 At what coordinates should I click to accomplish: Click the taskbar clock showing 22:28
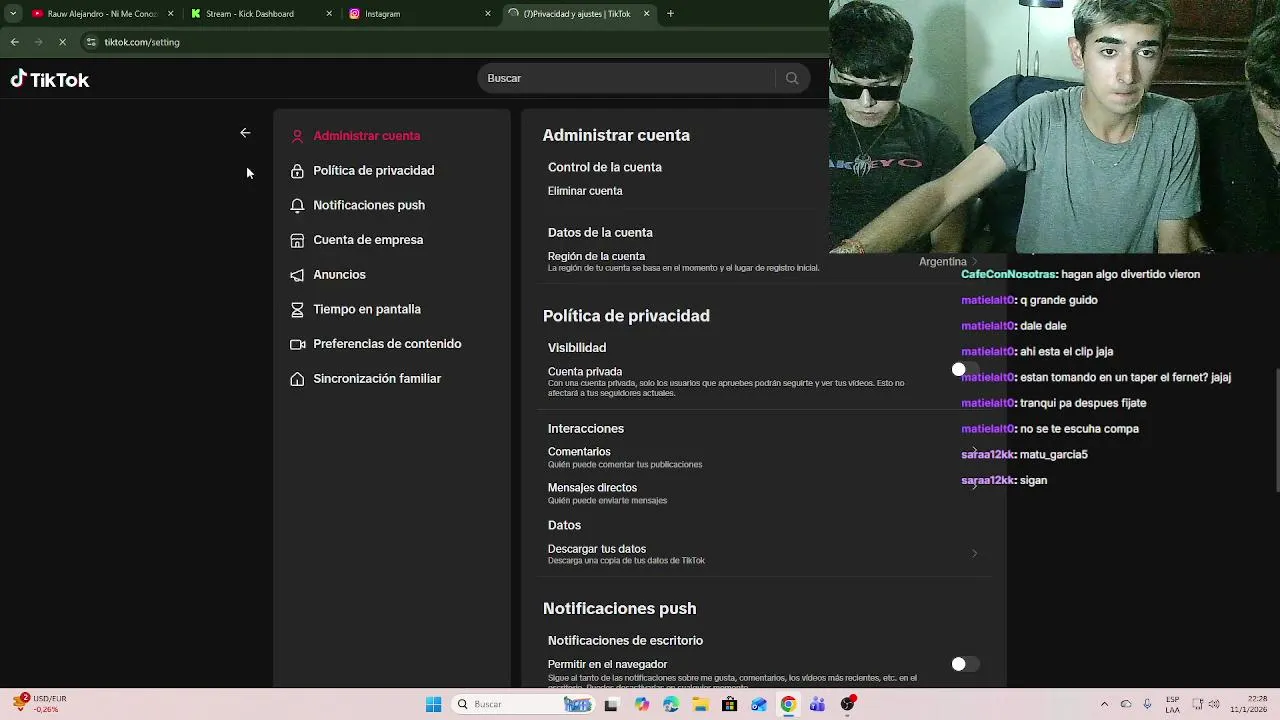(x=1250, y=704)
